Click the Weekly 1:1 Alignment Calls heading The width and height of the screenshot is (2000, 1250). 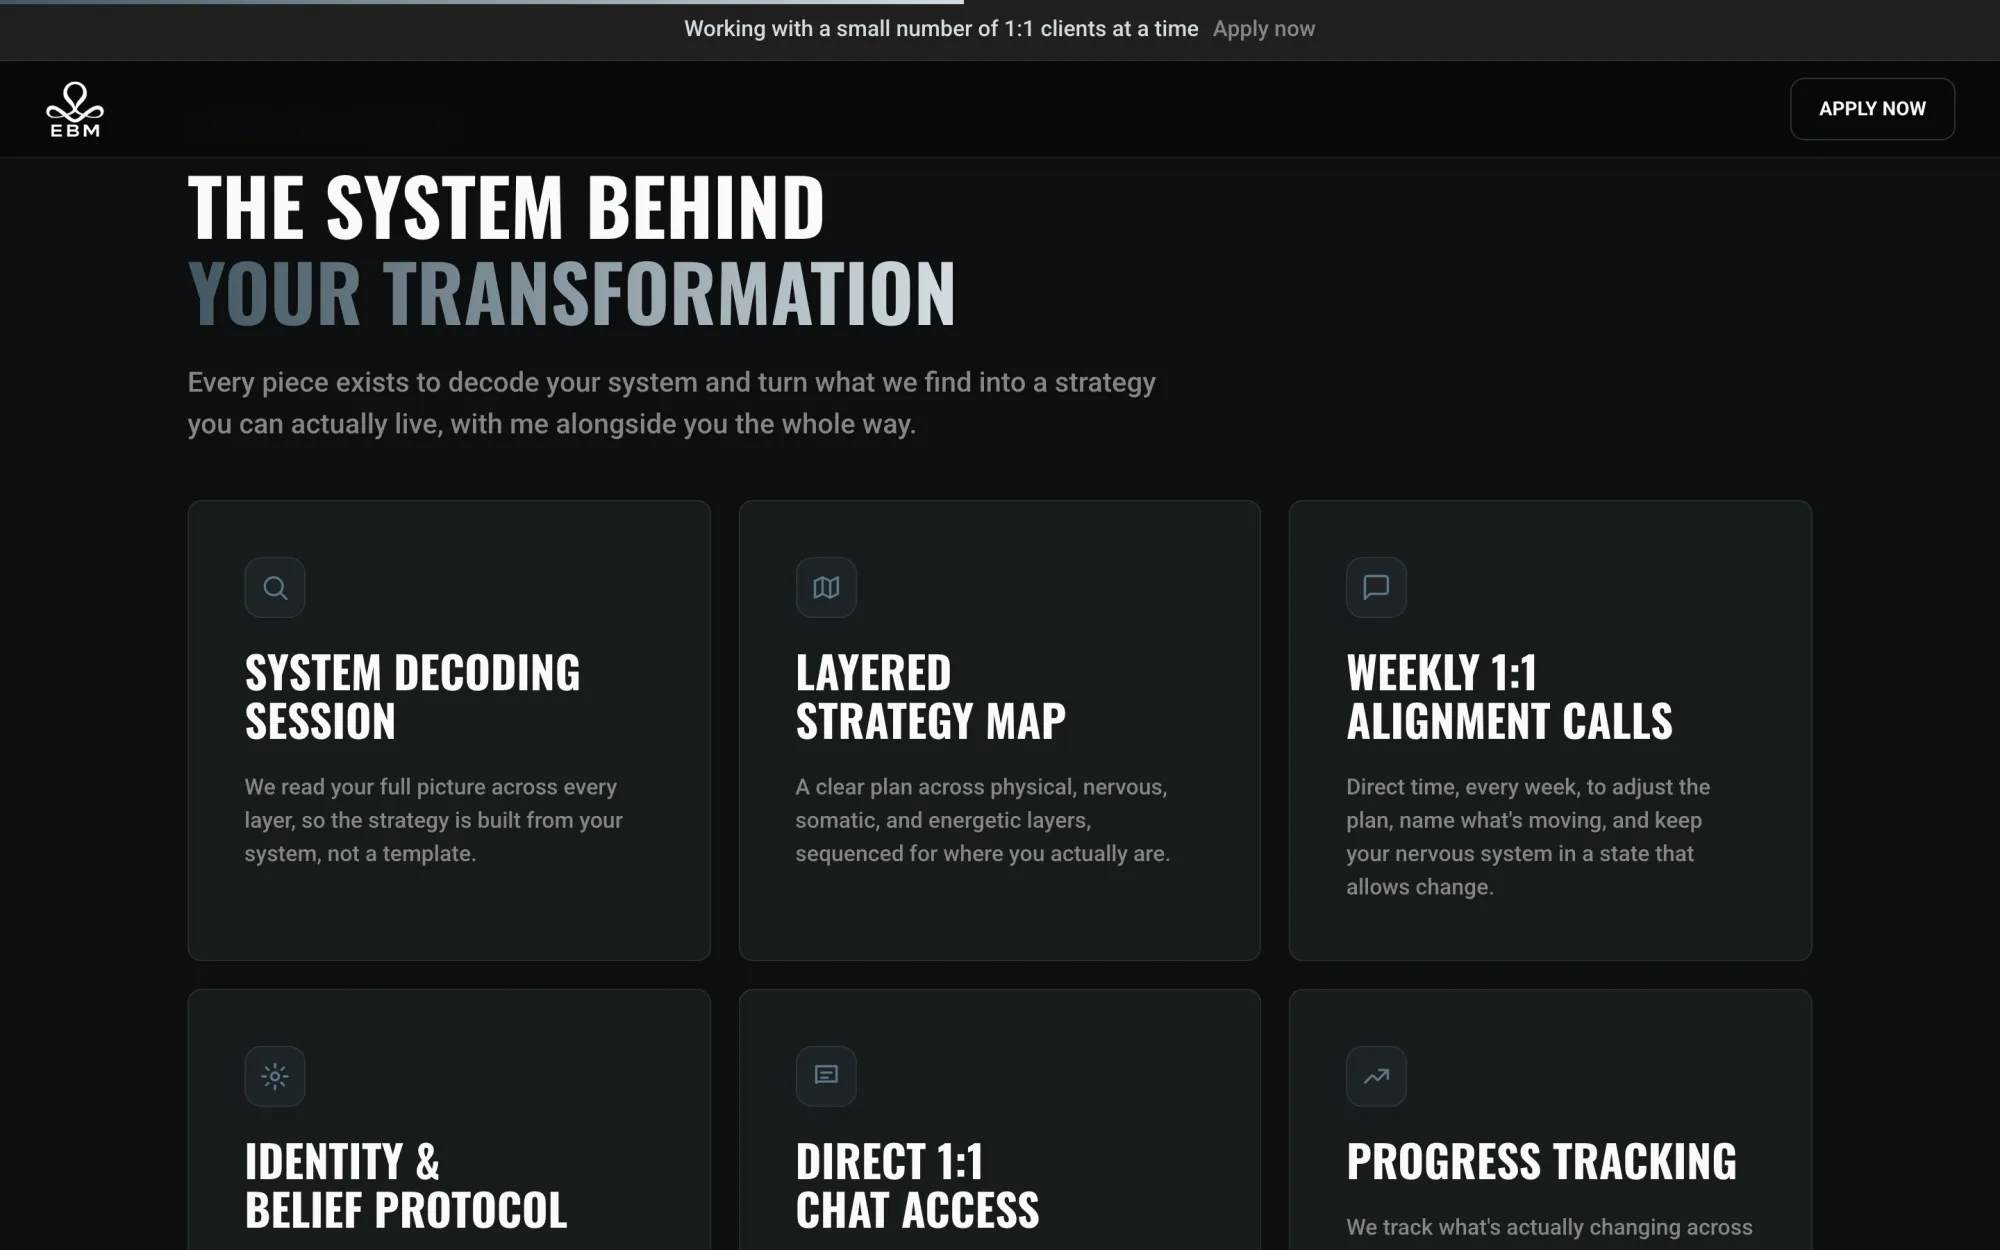(1509, 697)
